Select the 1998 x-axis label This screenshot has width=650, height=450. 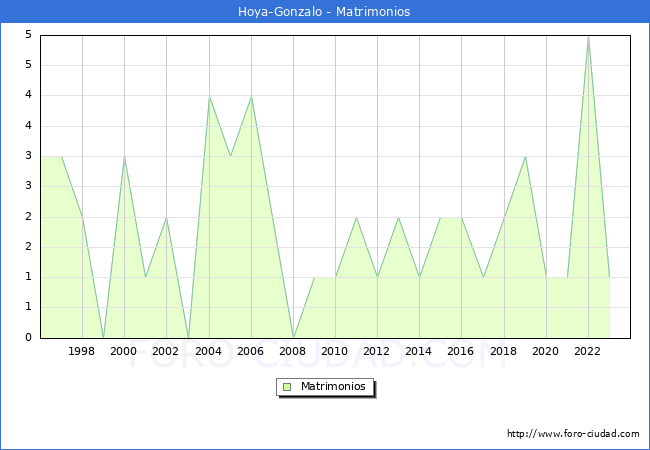click(82, 351)
